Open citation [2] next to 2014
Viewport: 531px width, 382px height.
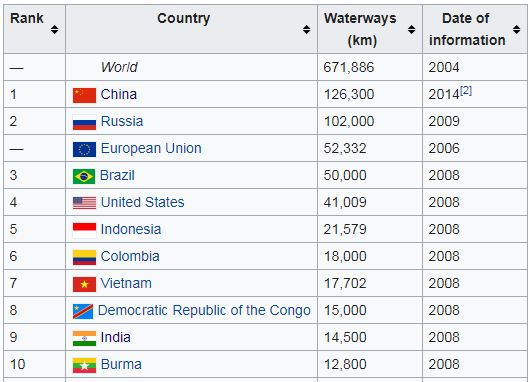point(466,90)
